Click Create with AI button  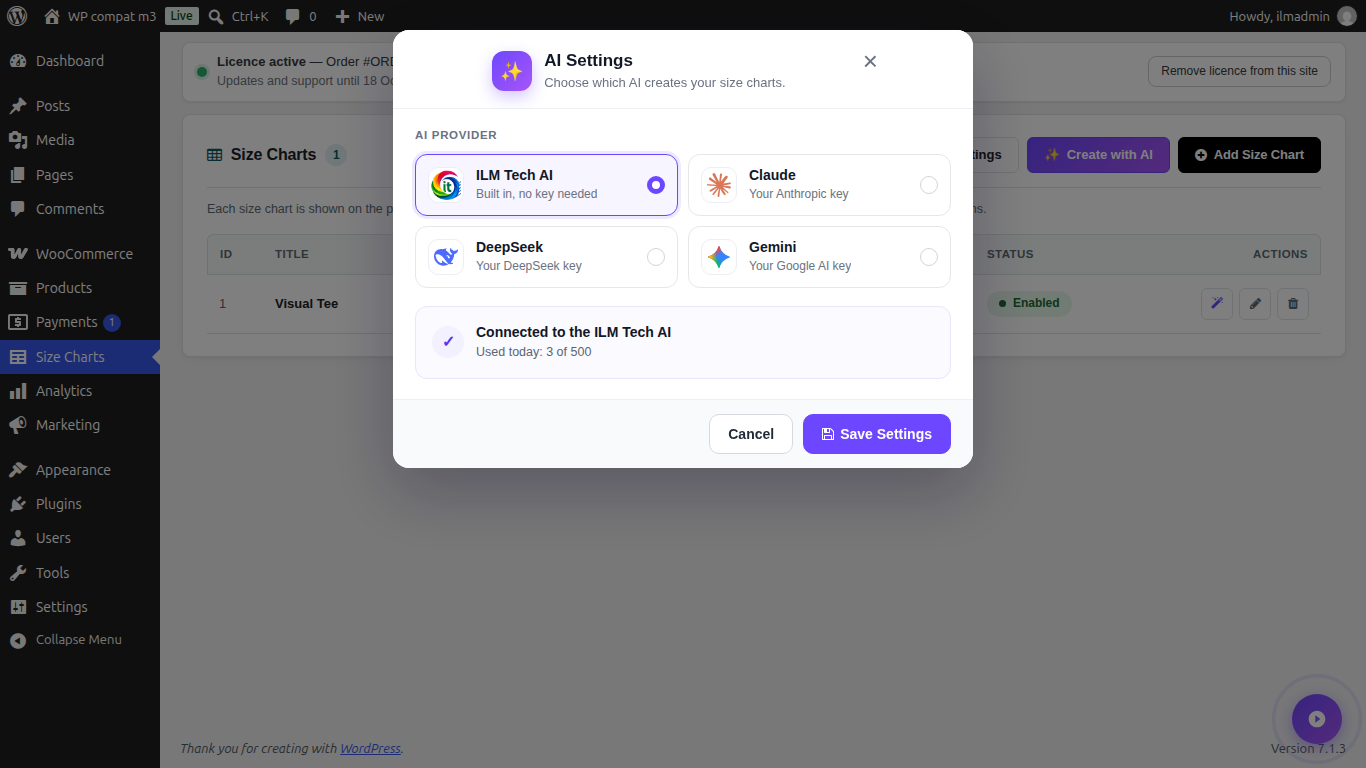(1098, 155)
